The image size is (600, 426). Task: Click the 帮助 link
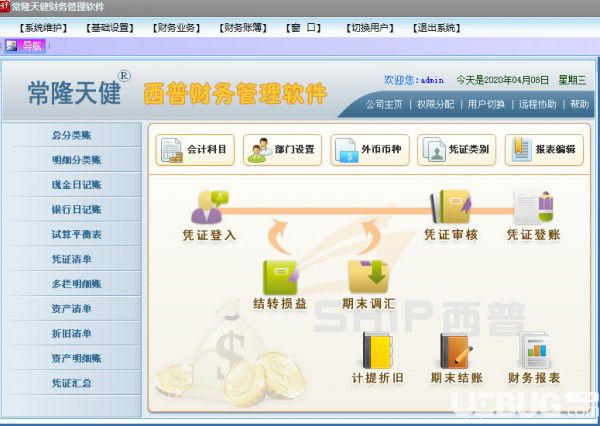coord(579,104)
